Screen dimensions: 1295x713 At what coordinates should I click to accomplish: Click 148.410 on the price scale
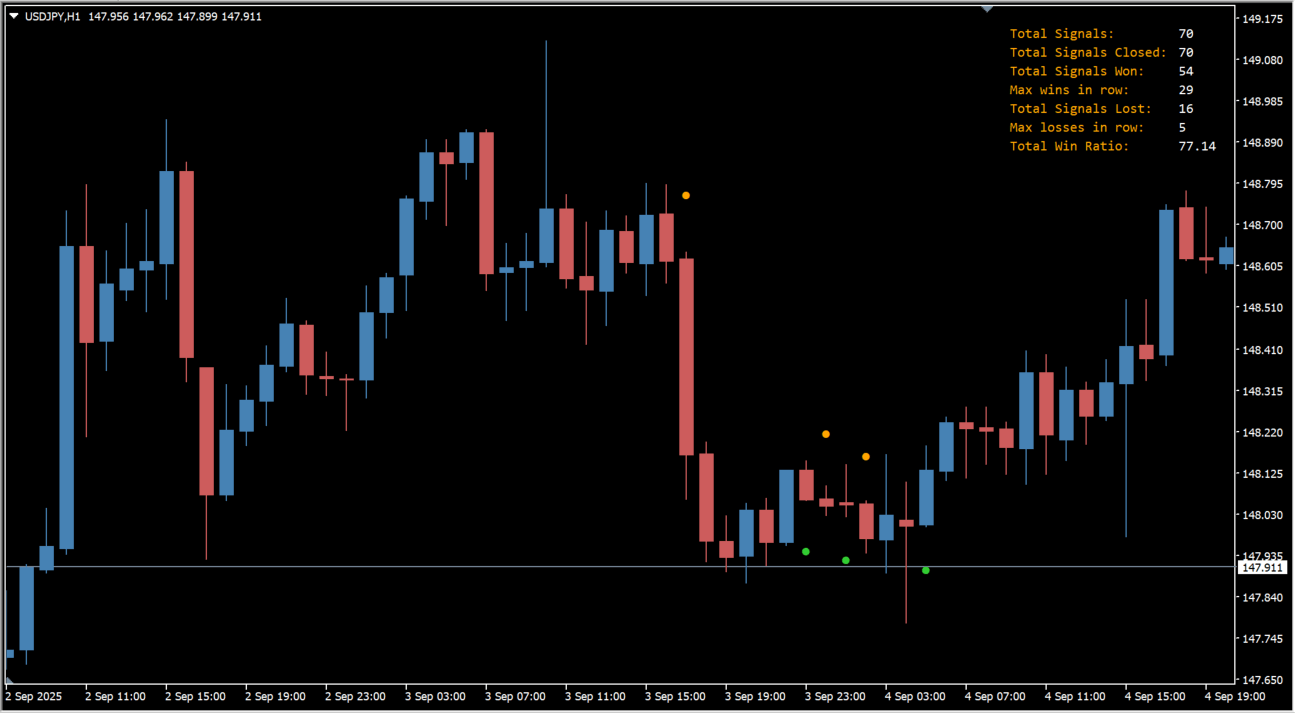(1262, 350)
